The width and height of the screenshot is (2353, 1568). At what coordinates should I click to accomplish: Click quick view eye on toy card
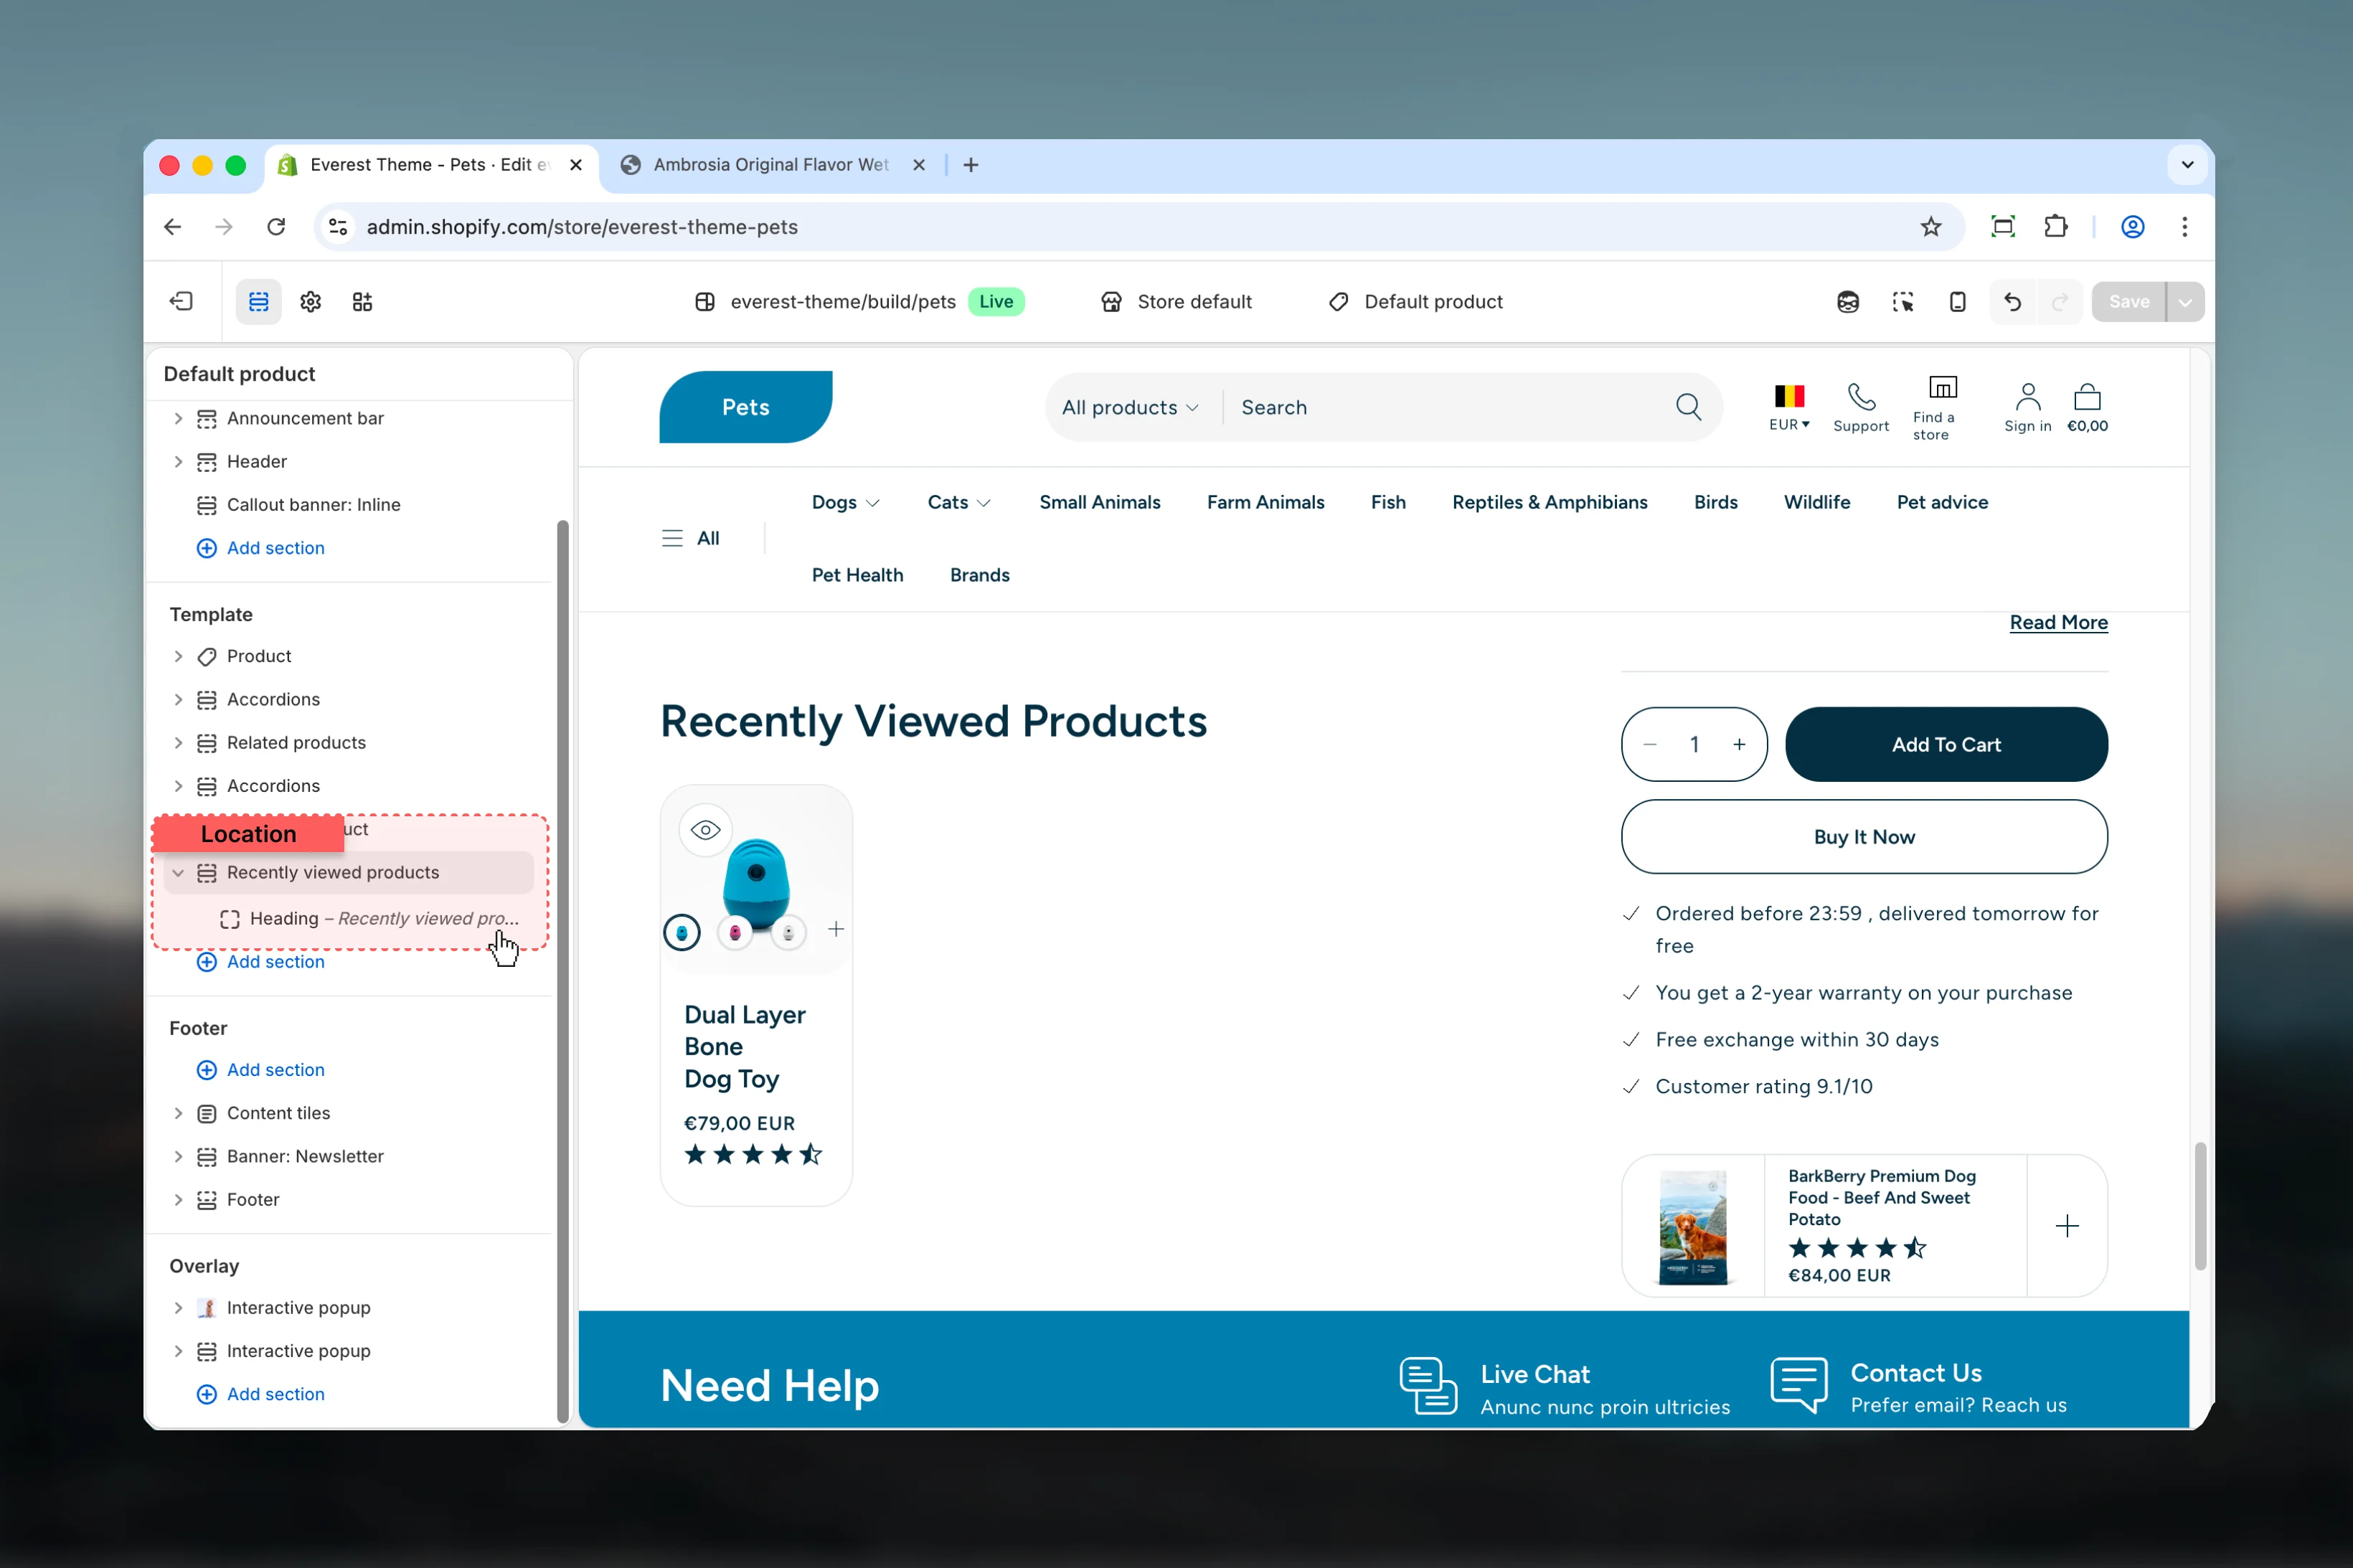[706, 829]
